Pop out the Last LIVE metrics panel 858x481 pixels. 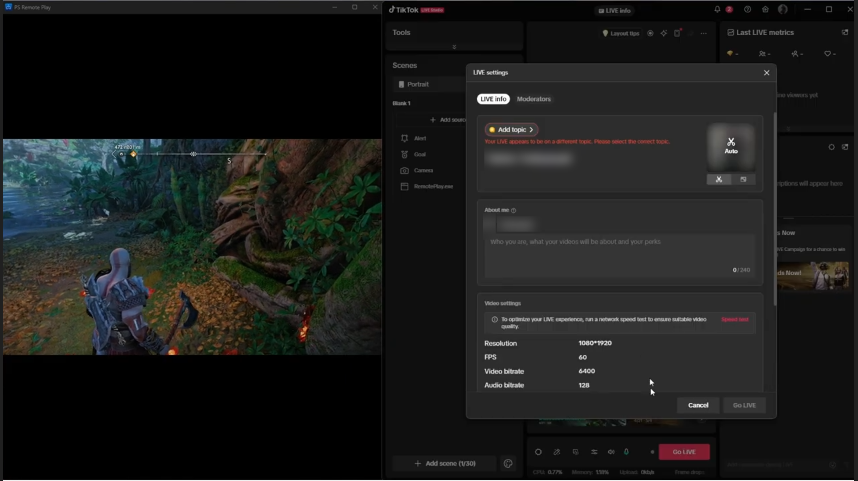(x=845, y=32)
